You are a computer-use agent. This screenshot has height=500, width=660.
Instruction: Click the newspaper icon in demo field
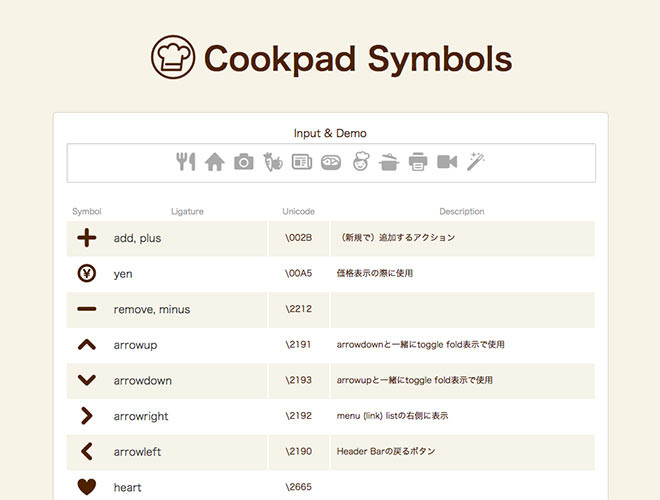(x=302, y=162)
